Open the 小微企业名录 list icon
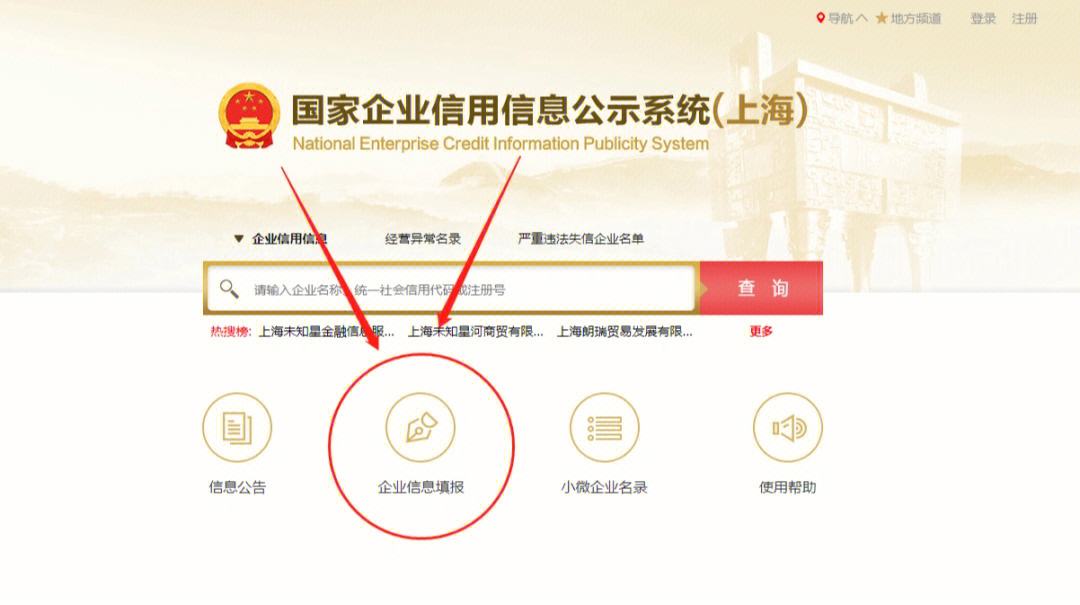 tap(604, 427)
